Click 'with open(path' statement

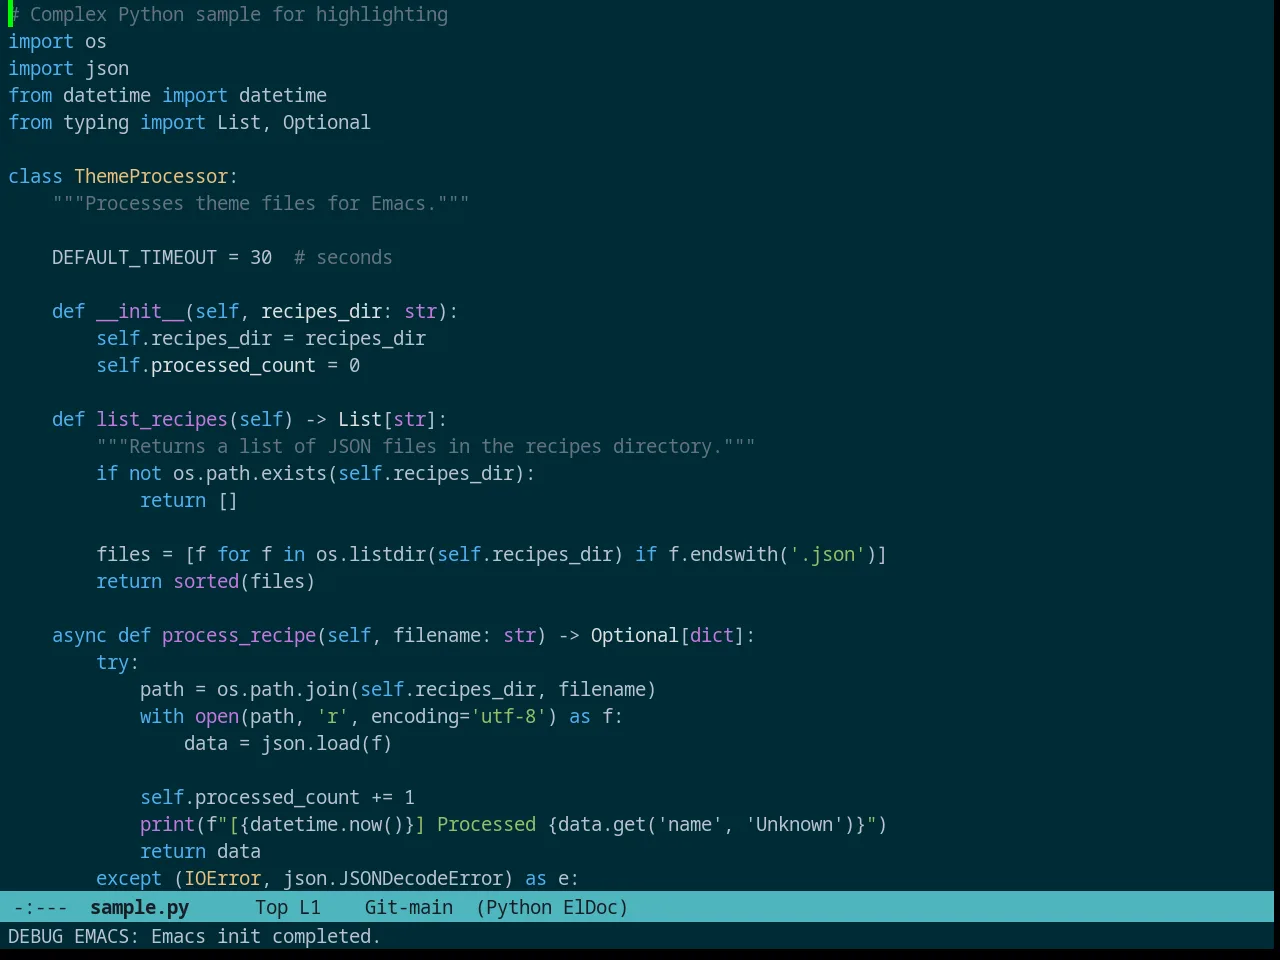(x=217, y=716)
